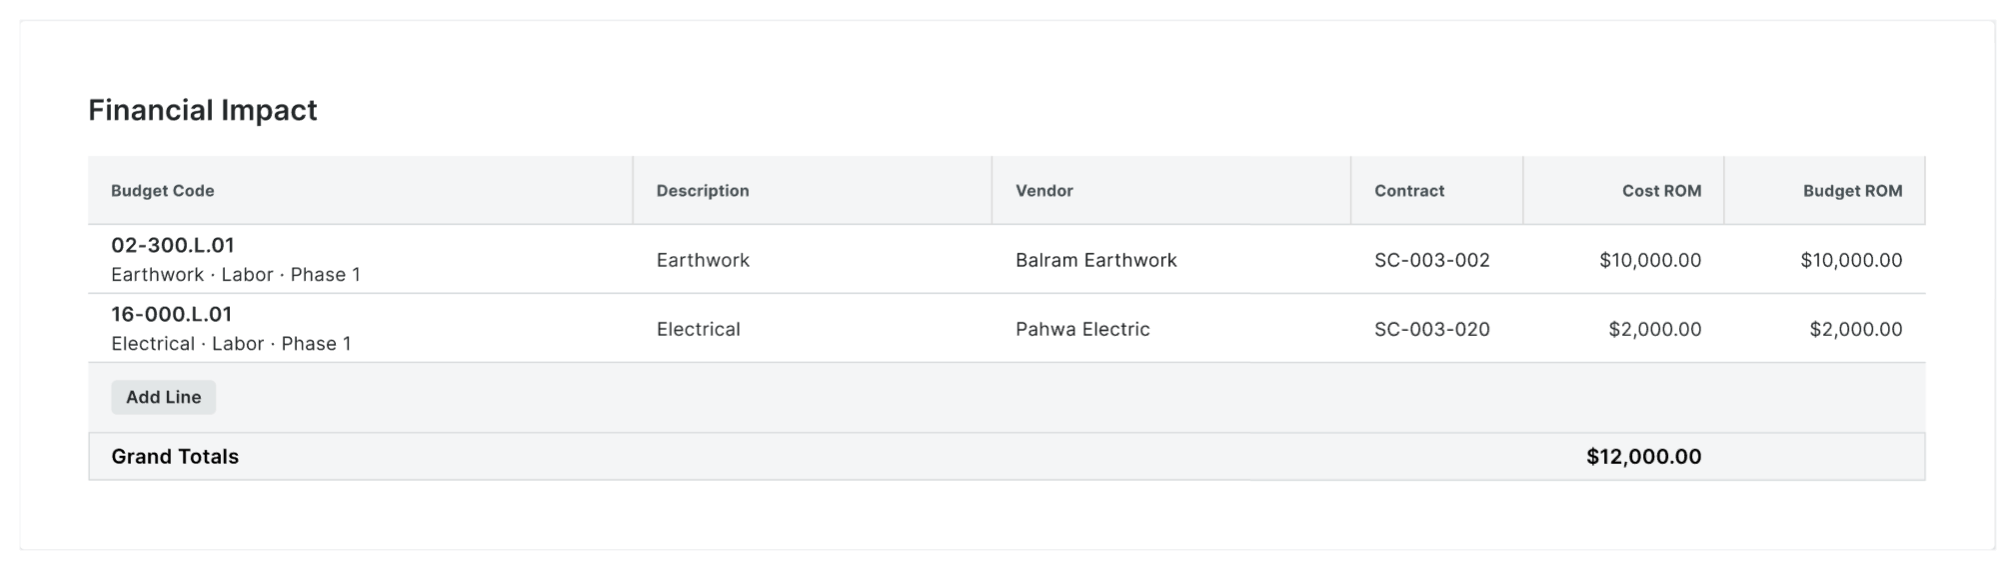Click contract SC-003-002
Image resolution: width=2016 pixels, height=570 pixels.
1432,260
